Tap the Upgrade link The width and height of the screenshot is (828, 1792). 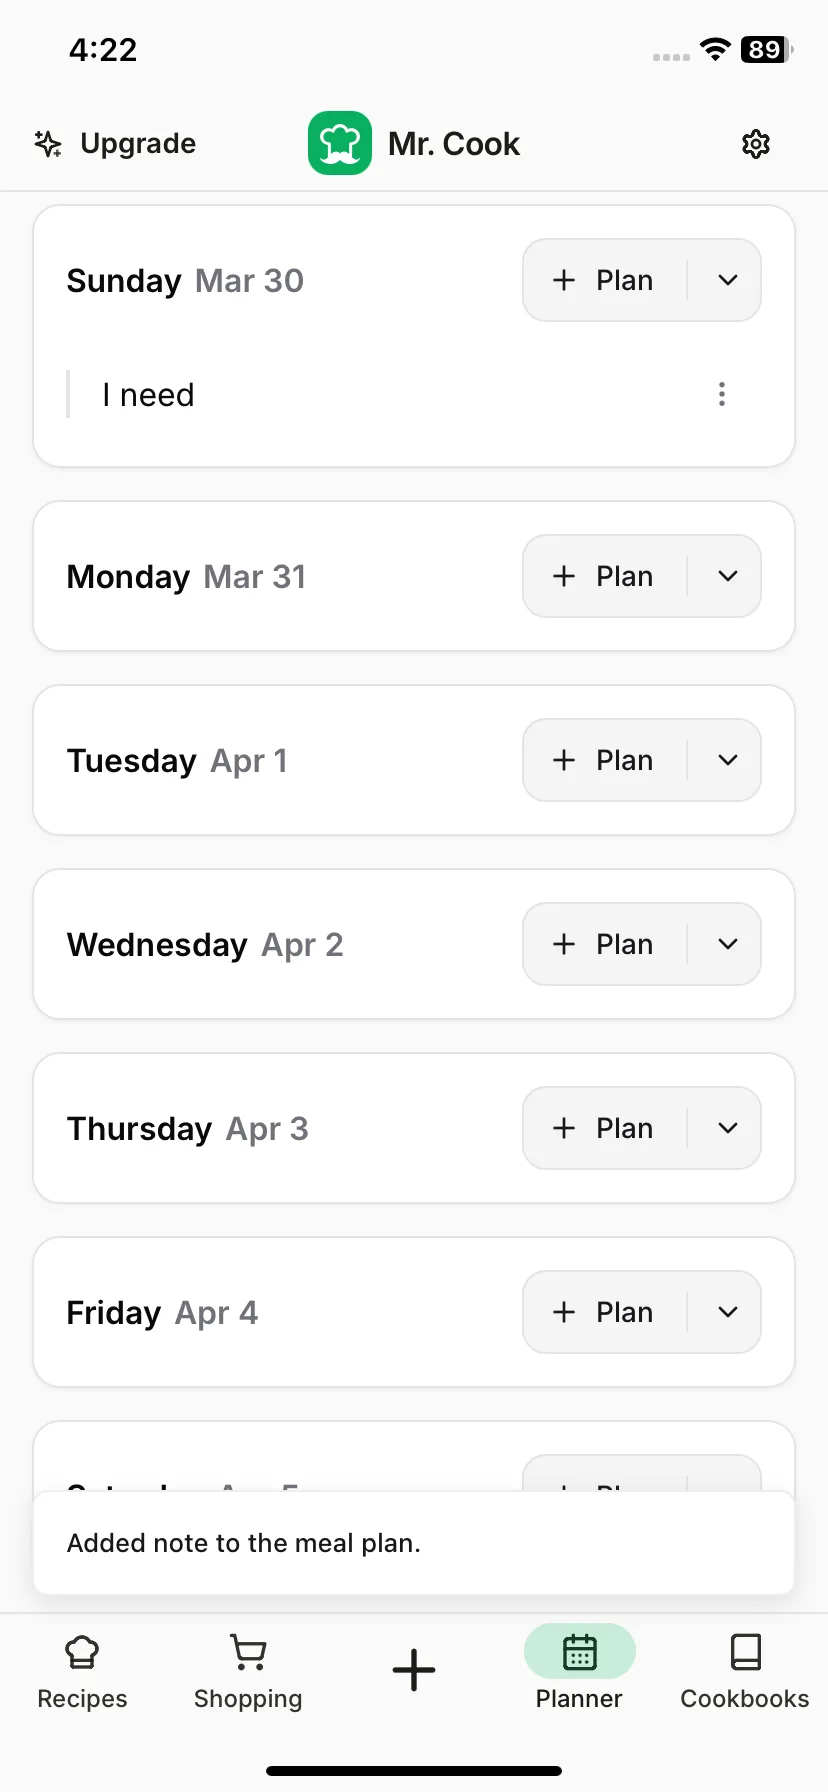(138, 144)
